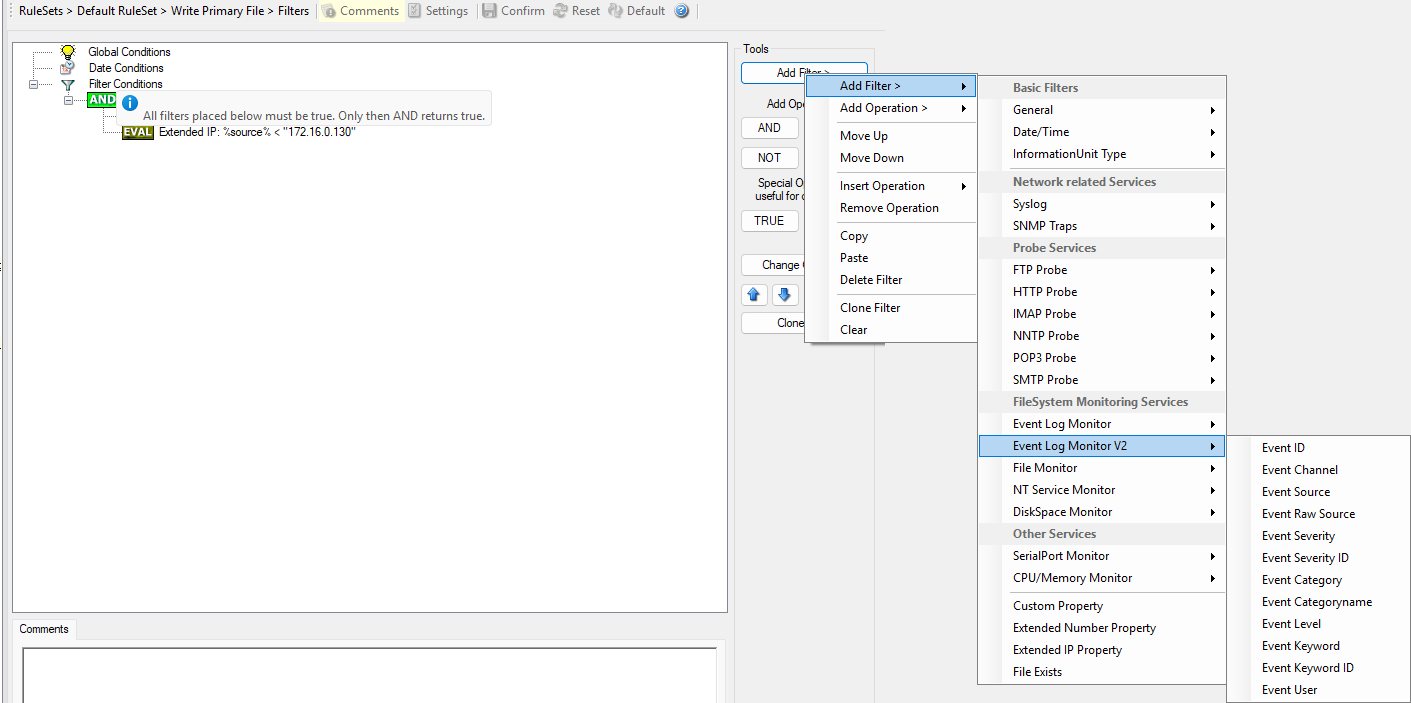1411x703 pixels.
Task: Select Event Raw Source from submenu
Action: tap(1319, 514)
